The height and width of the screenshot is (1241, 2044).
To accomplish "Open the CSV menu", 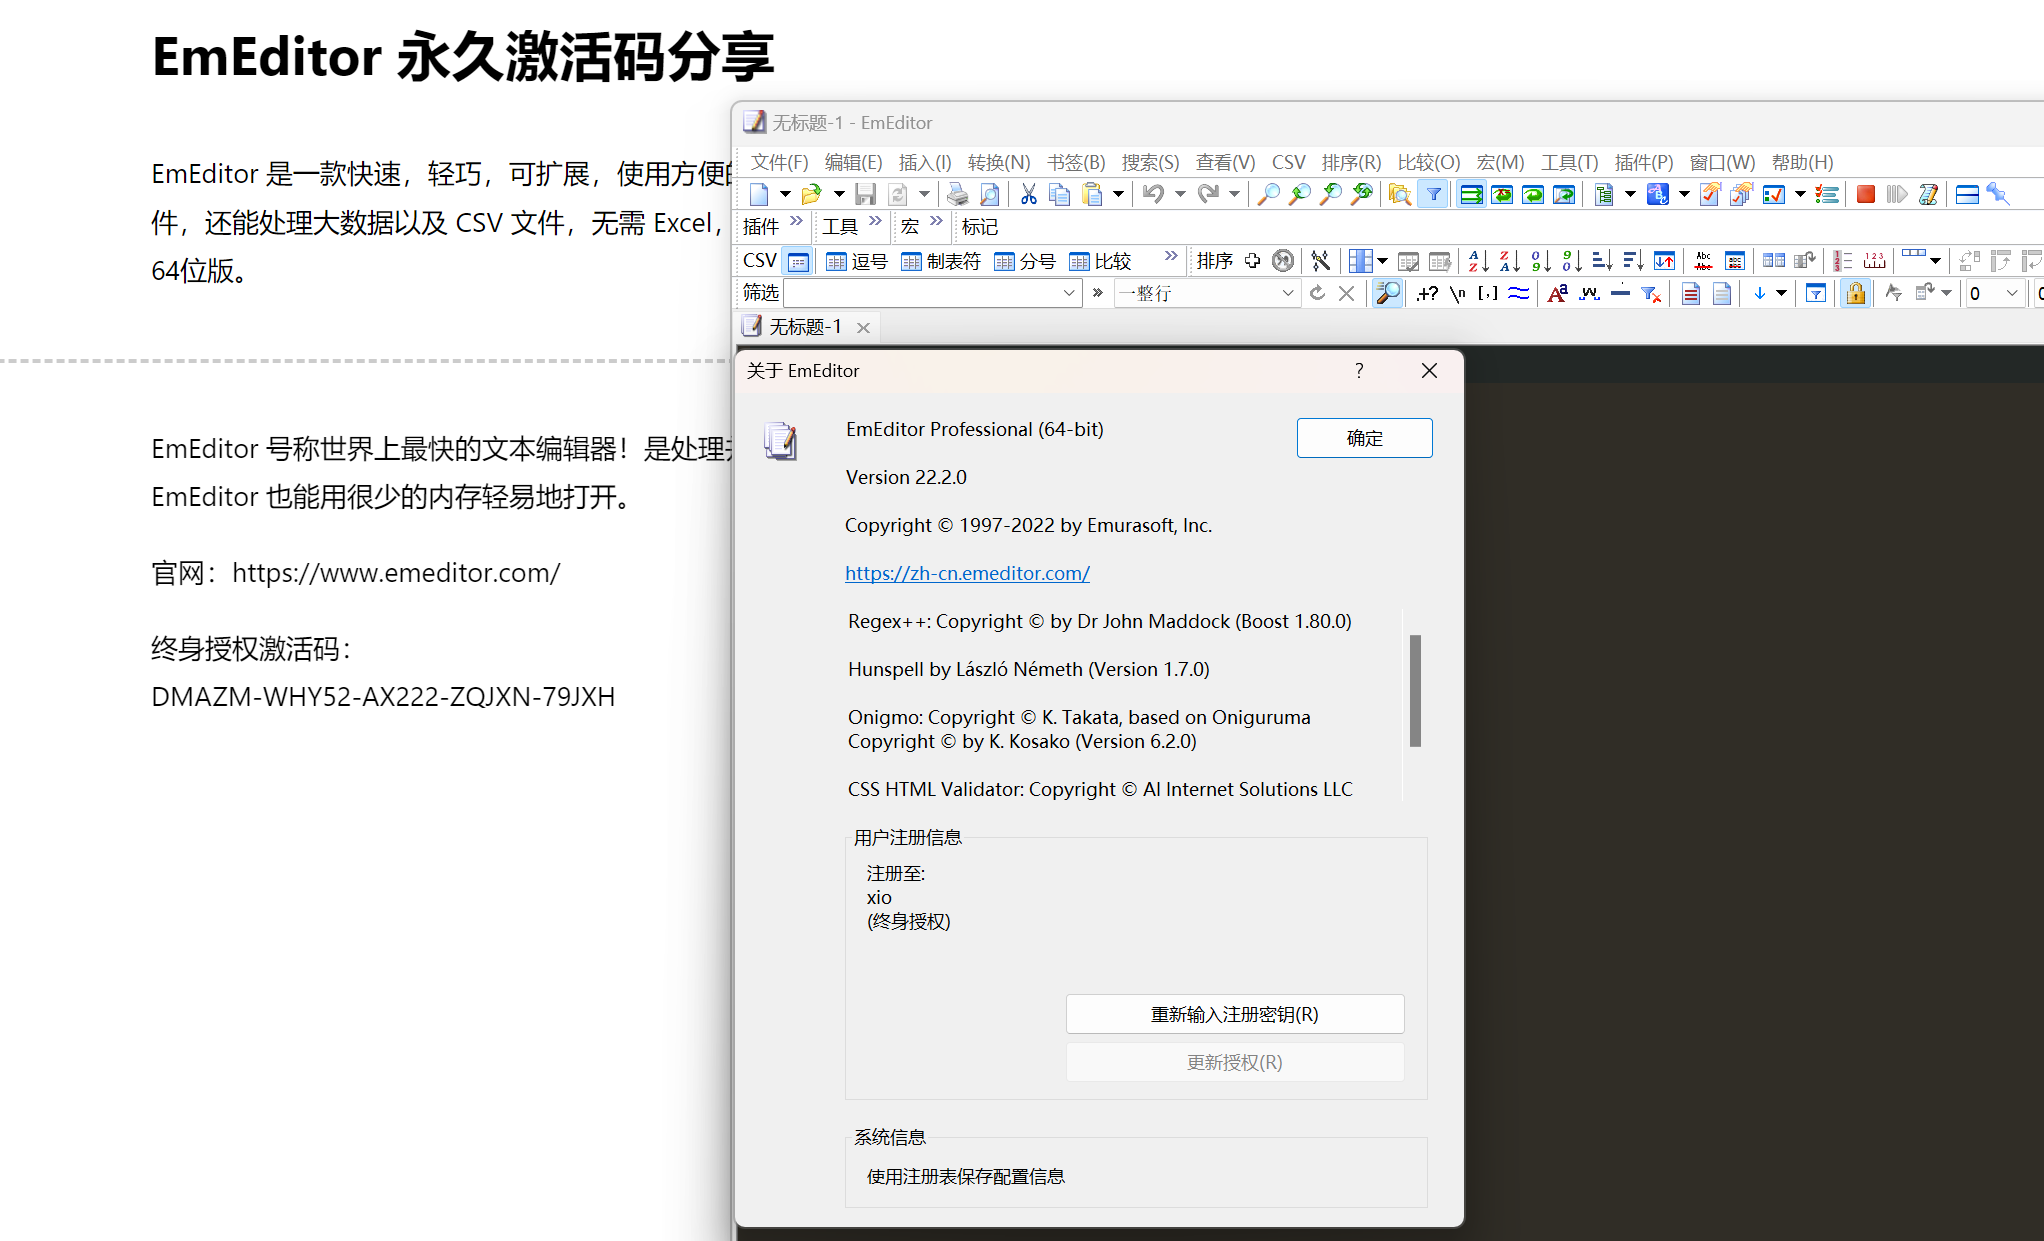I will 1288,162.
